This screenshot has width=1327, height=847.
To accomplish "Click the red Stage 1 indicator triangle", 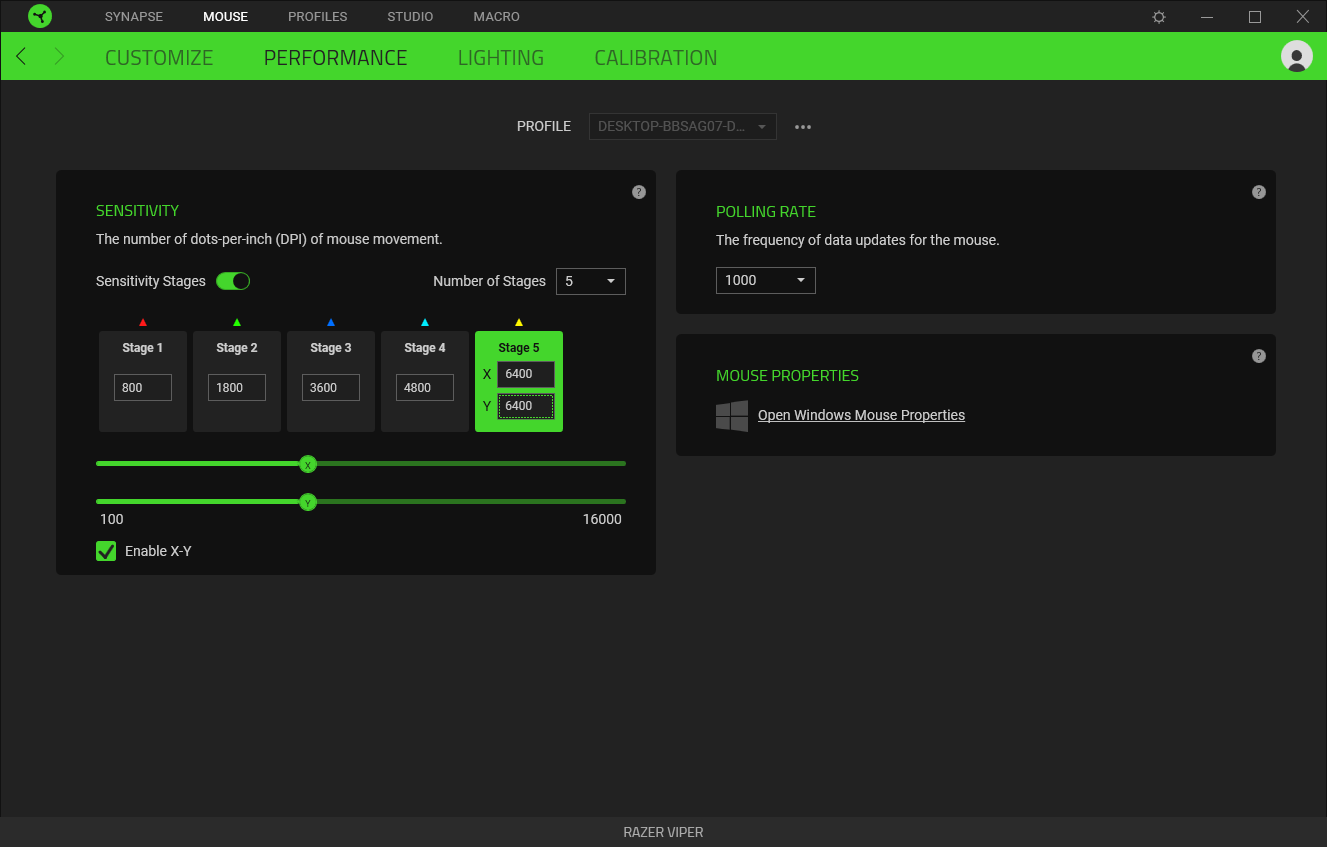I will 143,322.
